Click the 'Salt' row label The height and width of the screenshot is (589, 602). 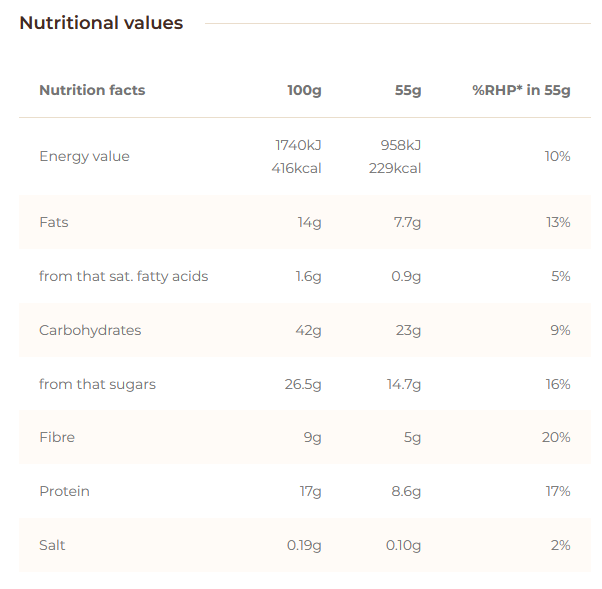52,545
